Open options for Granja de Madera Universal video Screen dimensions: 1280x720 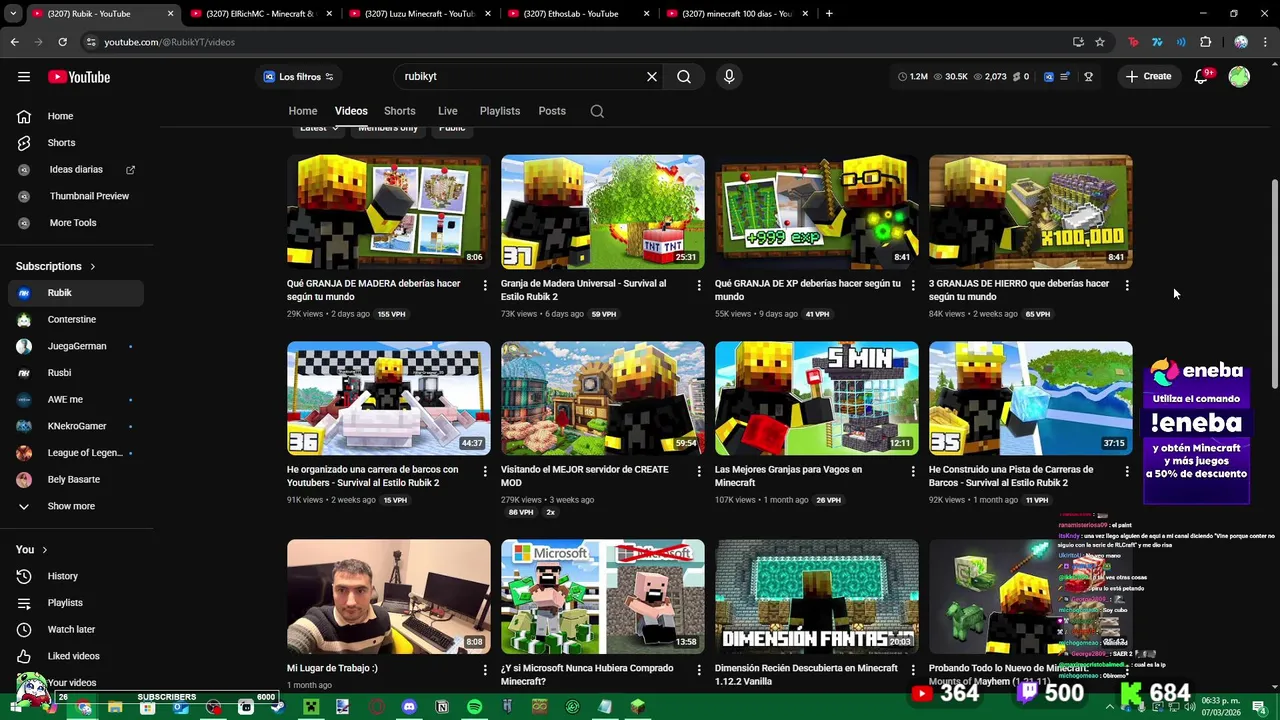(699, 285)
